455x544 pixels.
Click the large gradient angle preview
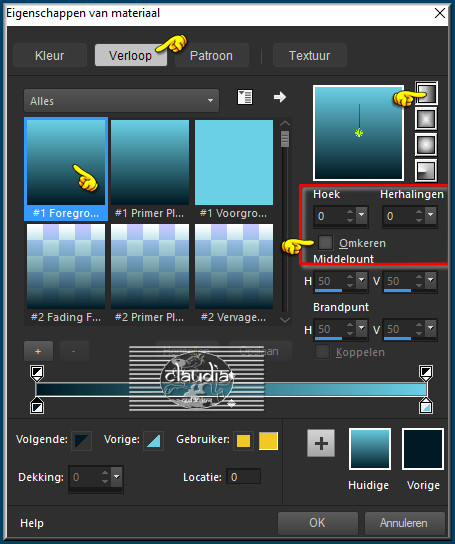359,133
